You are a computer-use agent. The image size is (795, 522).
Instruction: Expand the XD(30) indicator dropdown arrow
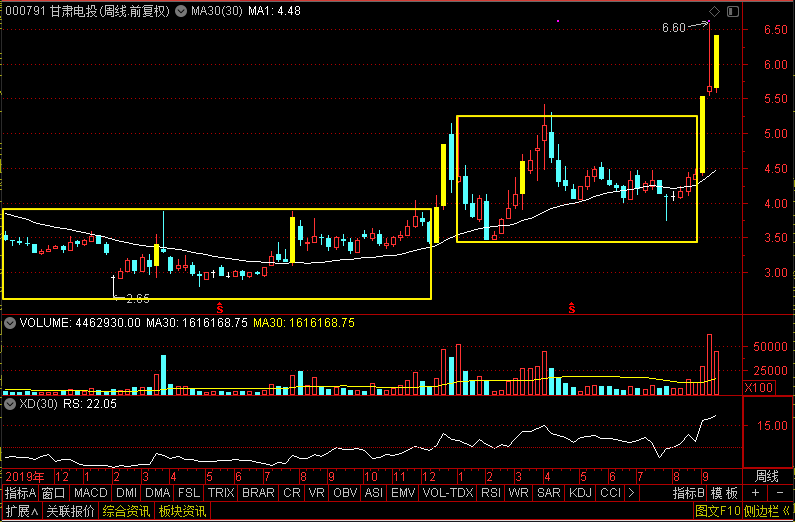[10, 404]
